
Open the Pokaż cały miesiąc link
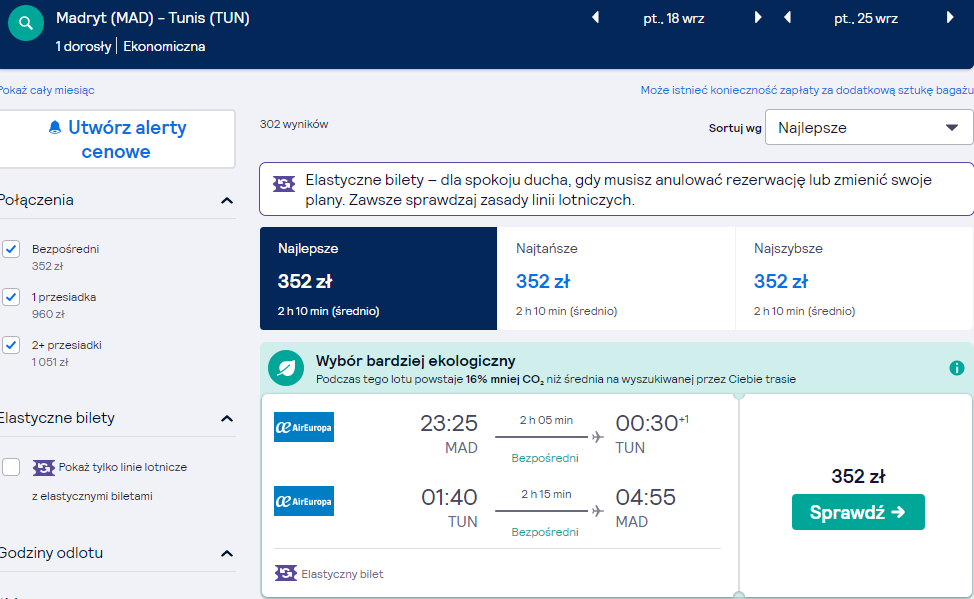pyautogui.click(x=47, y=90)
